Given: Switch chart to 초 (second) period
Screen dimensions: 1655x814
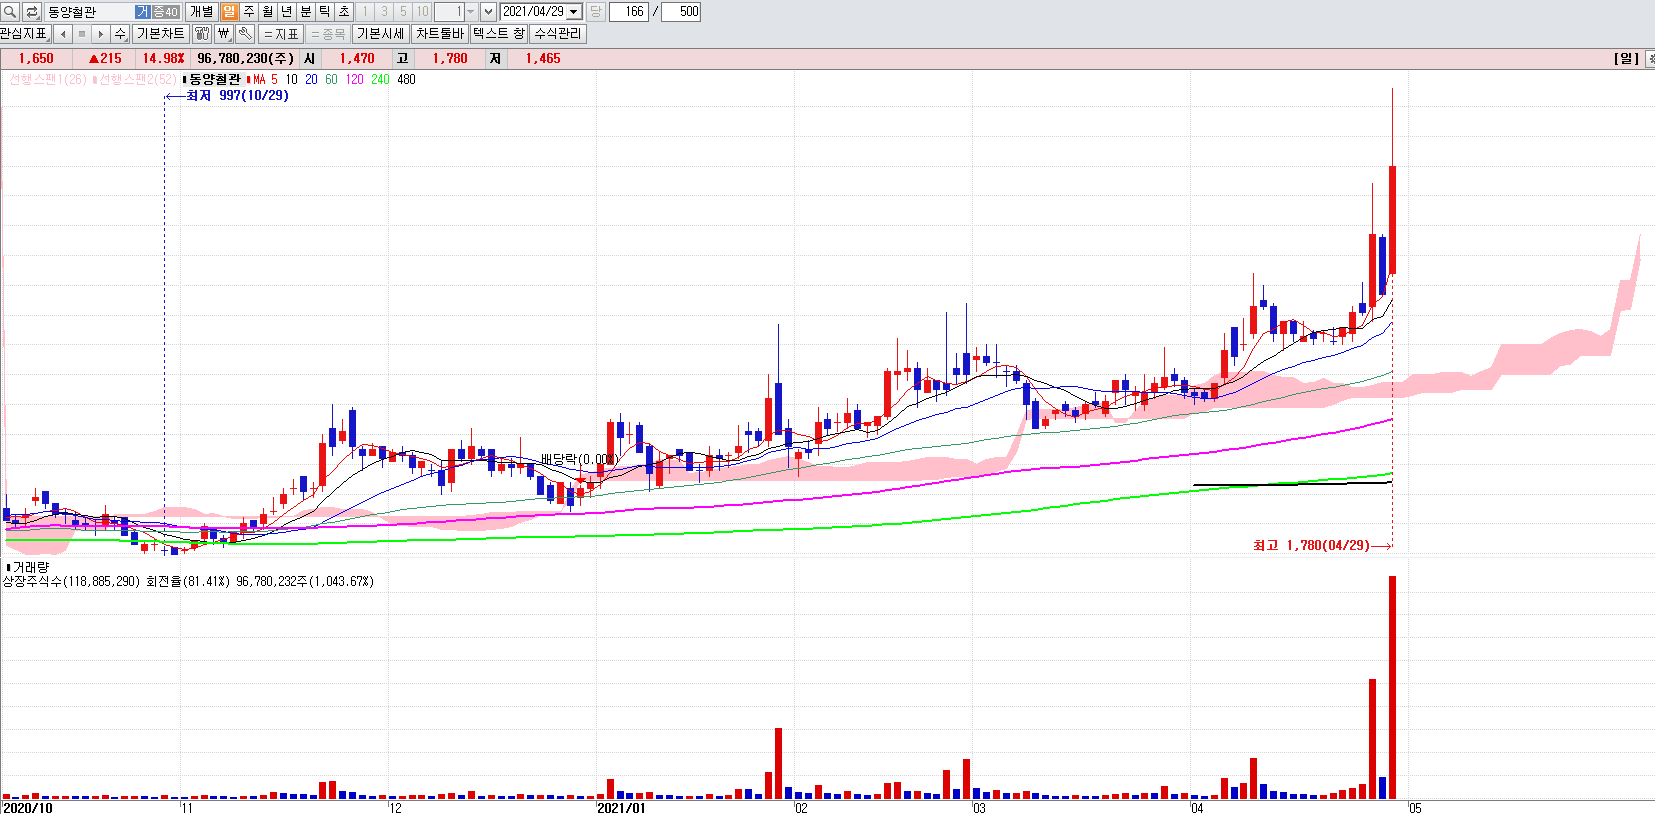Looking at the screenshot, I should (x=344, y=12).
